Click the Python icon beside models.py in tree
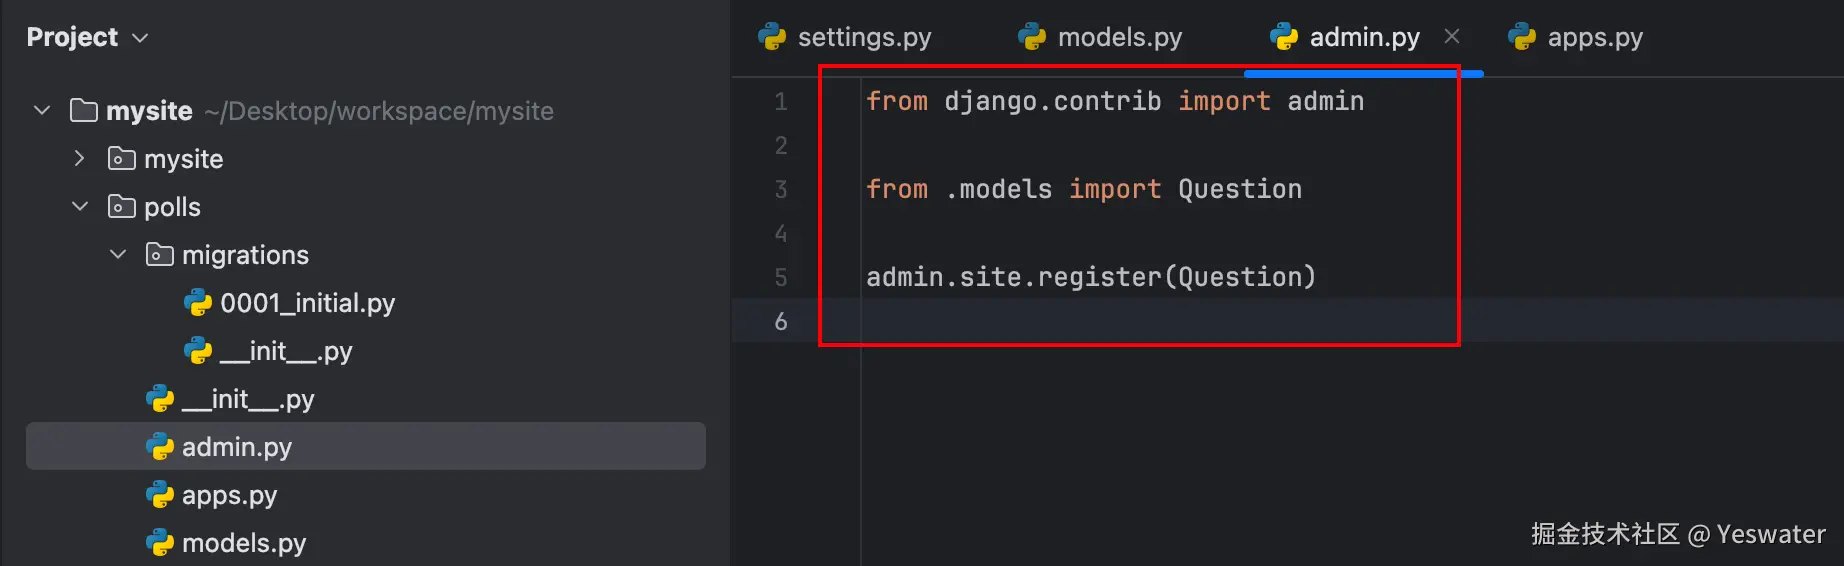Image resolution: width=1844 pixels, height=566 pixels. coord(160,542)
